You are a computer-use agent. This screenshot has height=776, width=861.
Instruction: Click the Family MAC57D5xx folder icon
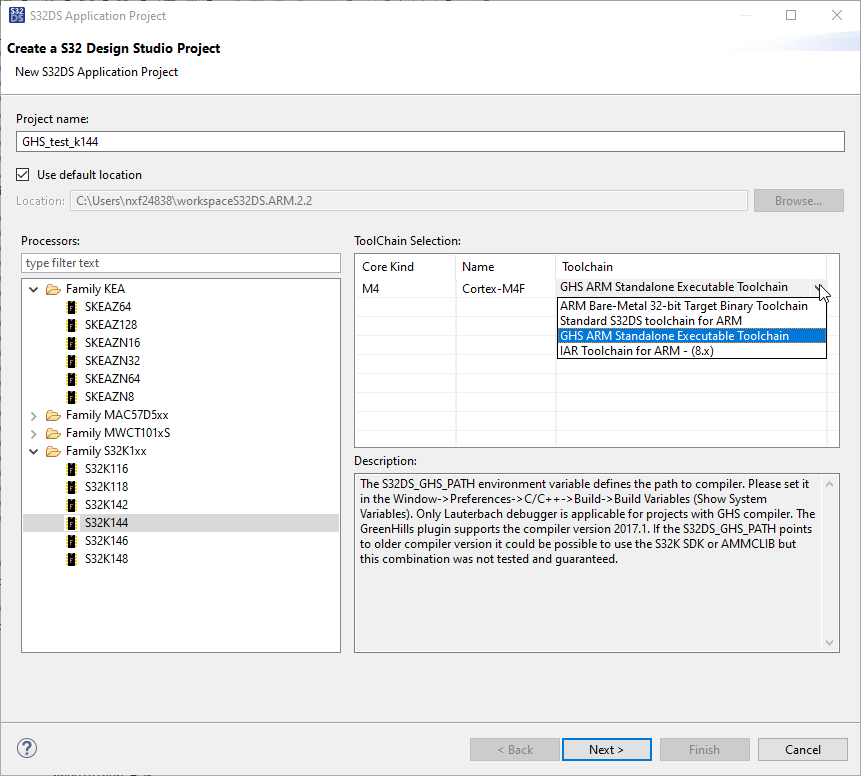click(53, 414)
